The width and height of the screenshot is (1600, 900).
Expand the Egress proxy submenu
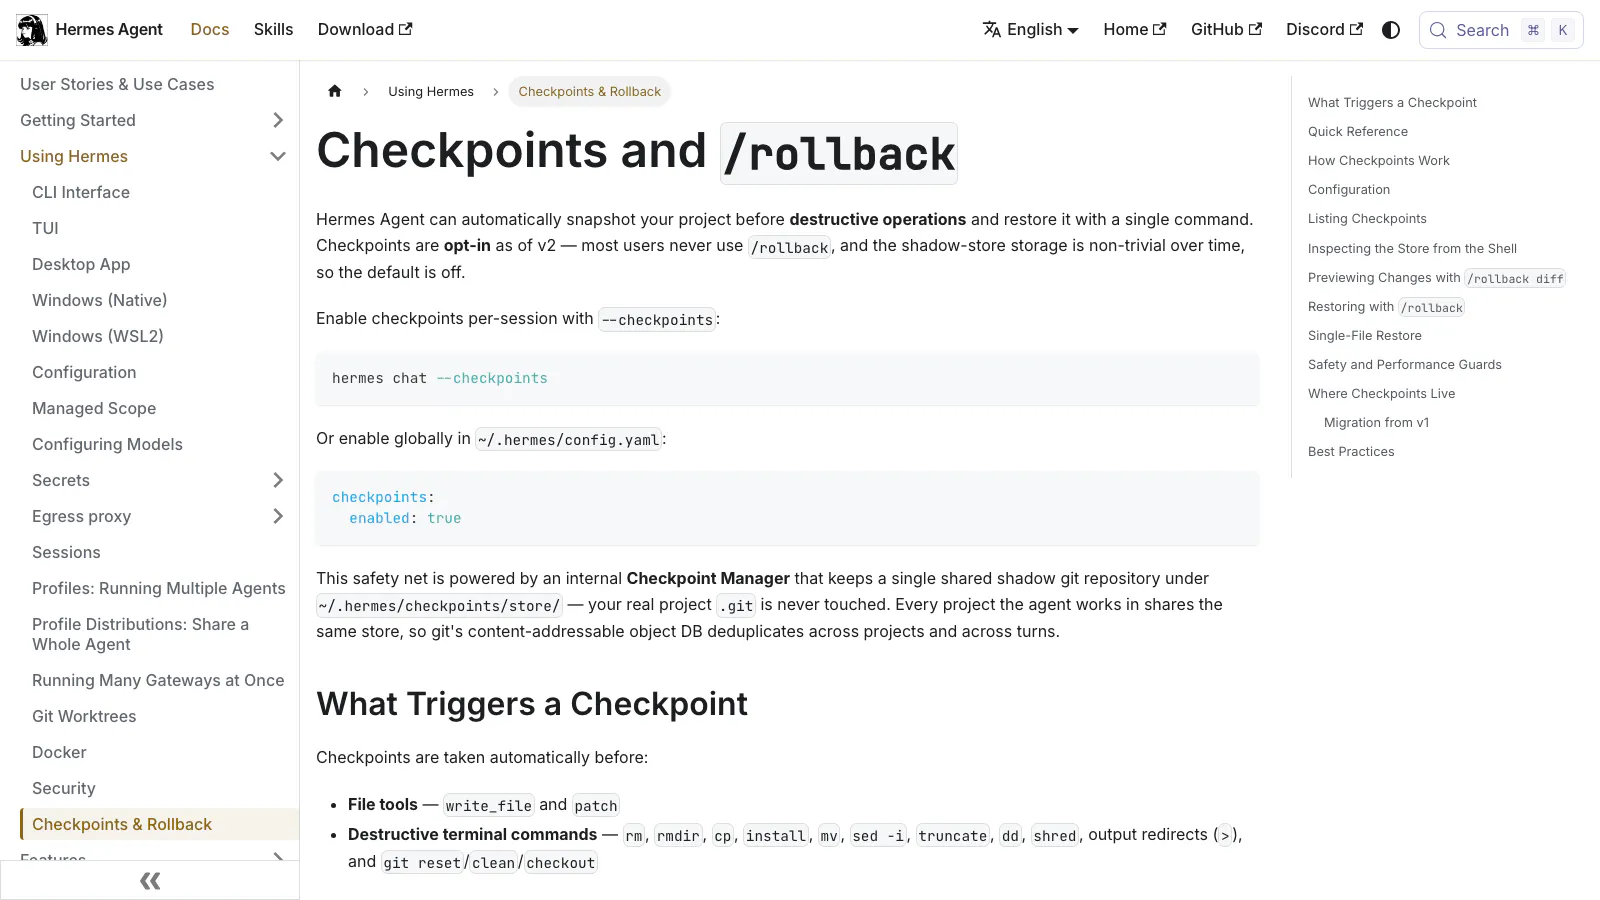[x=278, y=516]
